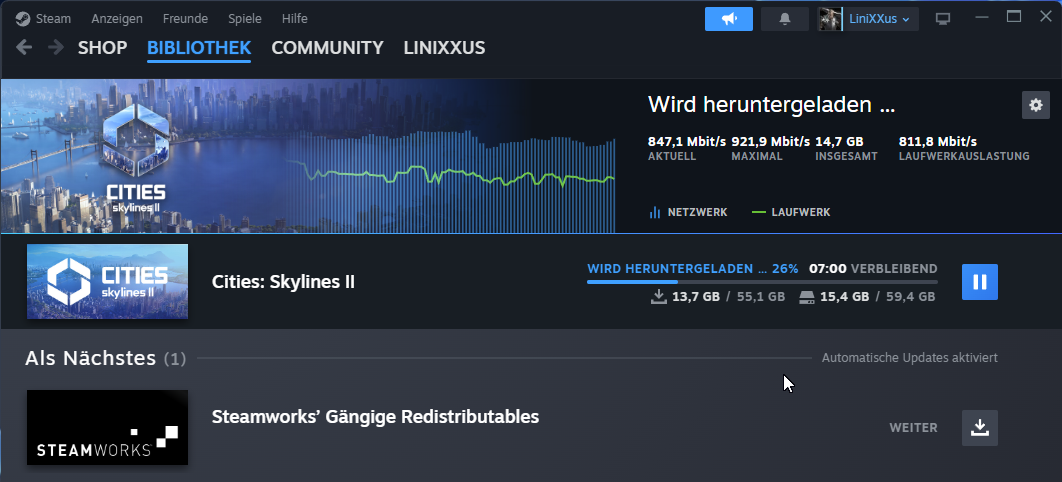Pause the Cities: Skylines II download
The height and width of the screenshot is (482, 1062).
point(979,282)
